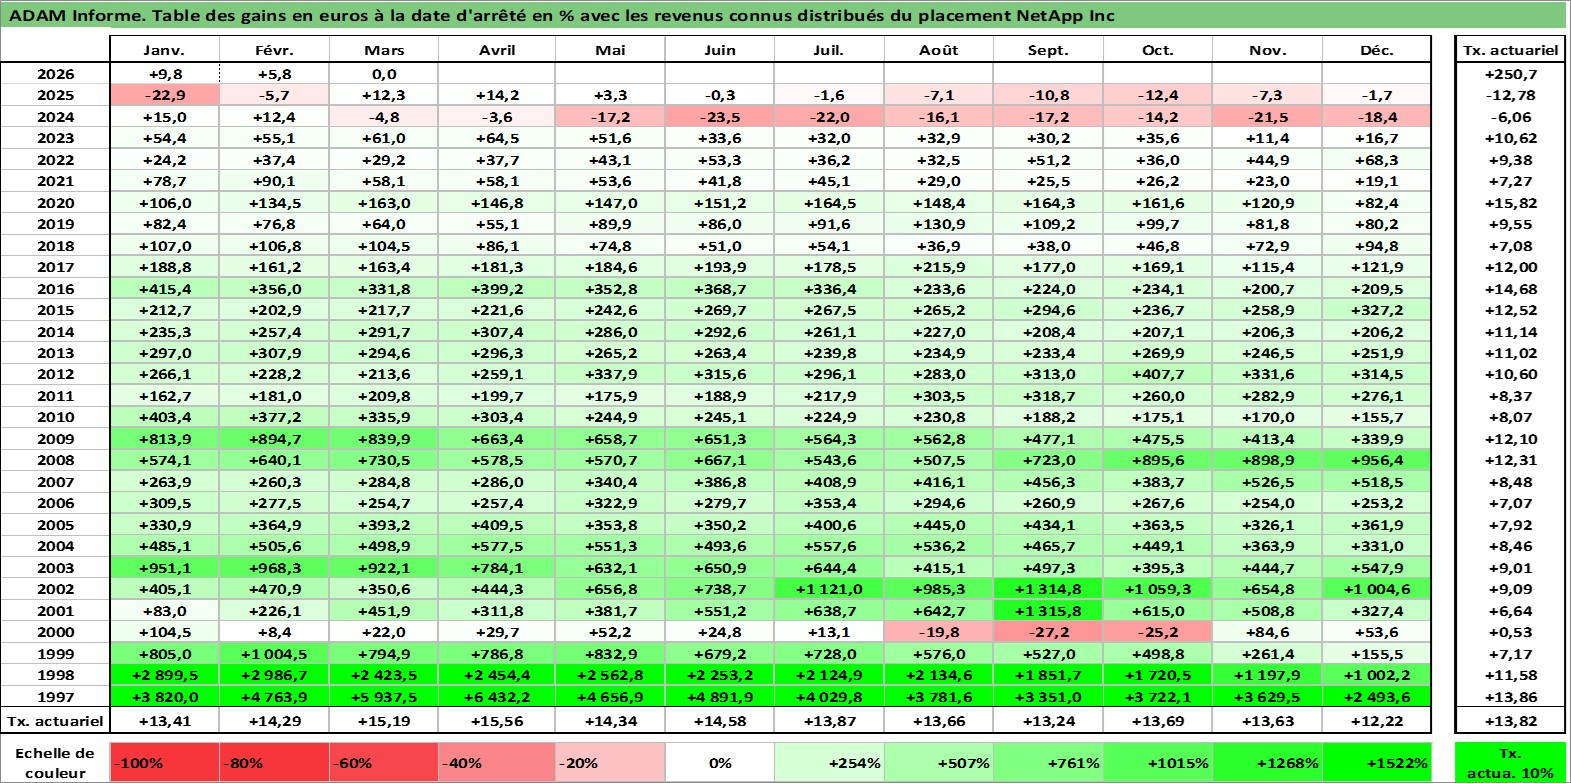Click the 'Févr.' column header
Viewport: 1571px width, 783px height.
click(274, 50)
